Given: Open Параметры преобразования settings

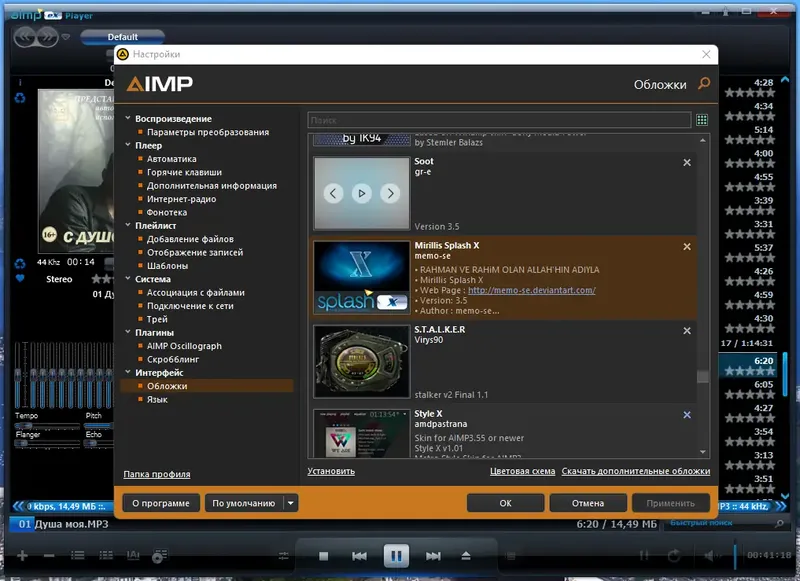Looking at the screenshot, I should [x=208, y=132].
